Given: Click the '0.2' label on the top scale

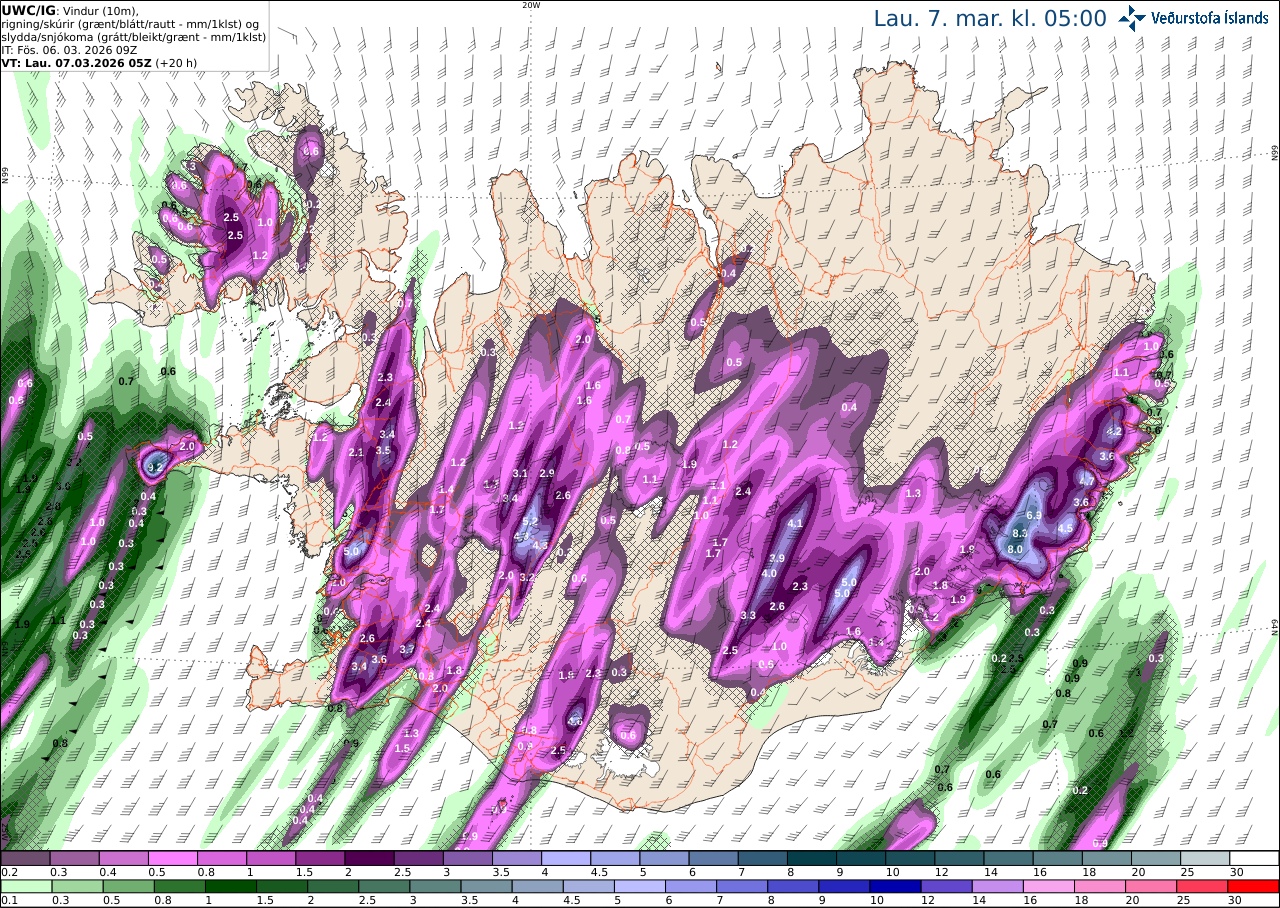Looking at the screenshot, I should (9, 872).
